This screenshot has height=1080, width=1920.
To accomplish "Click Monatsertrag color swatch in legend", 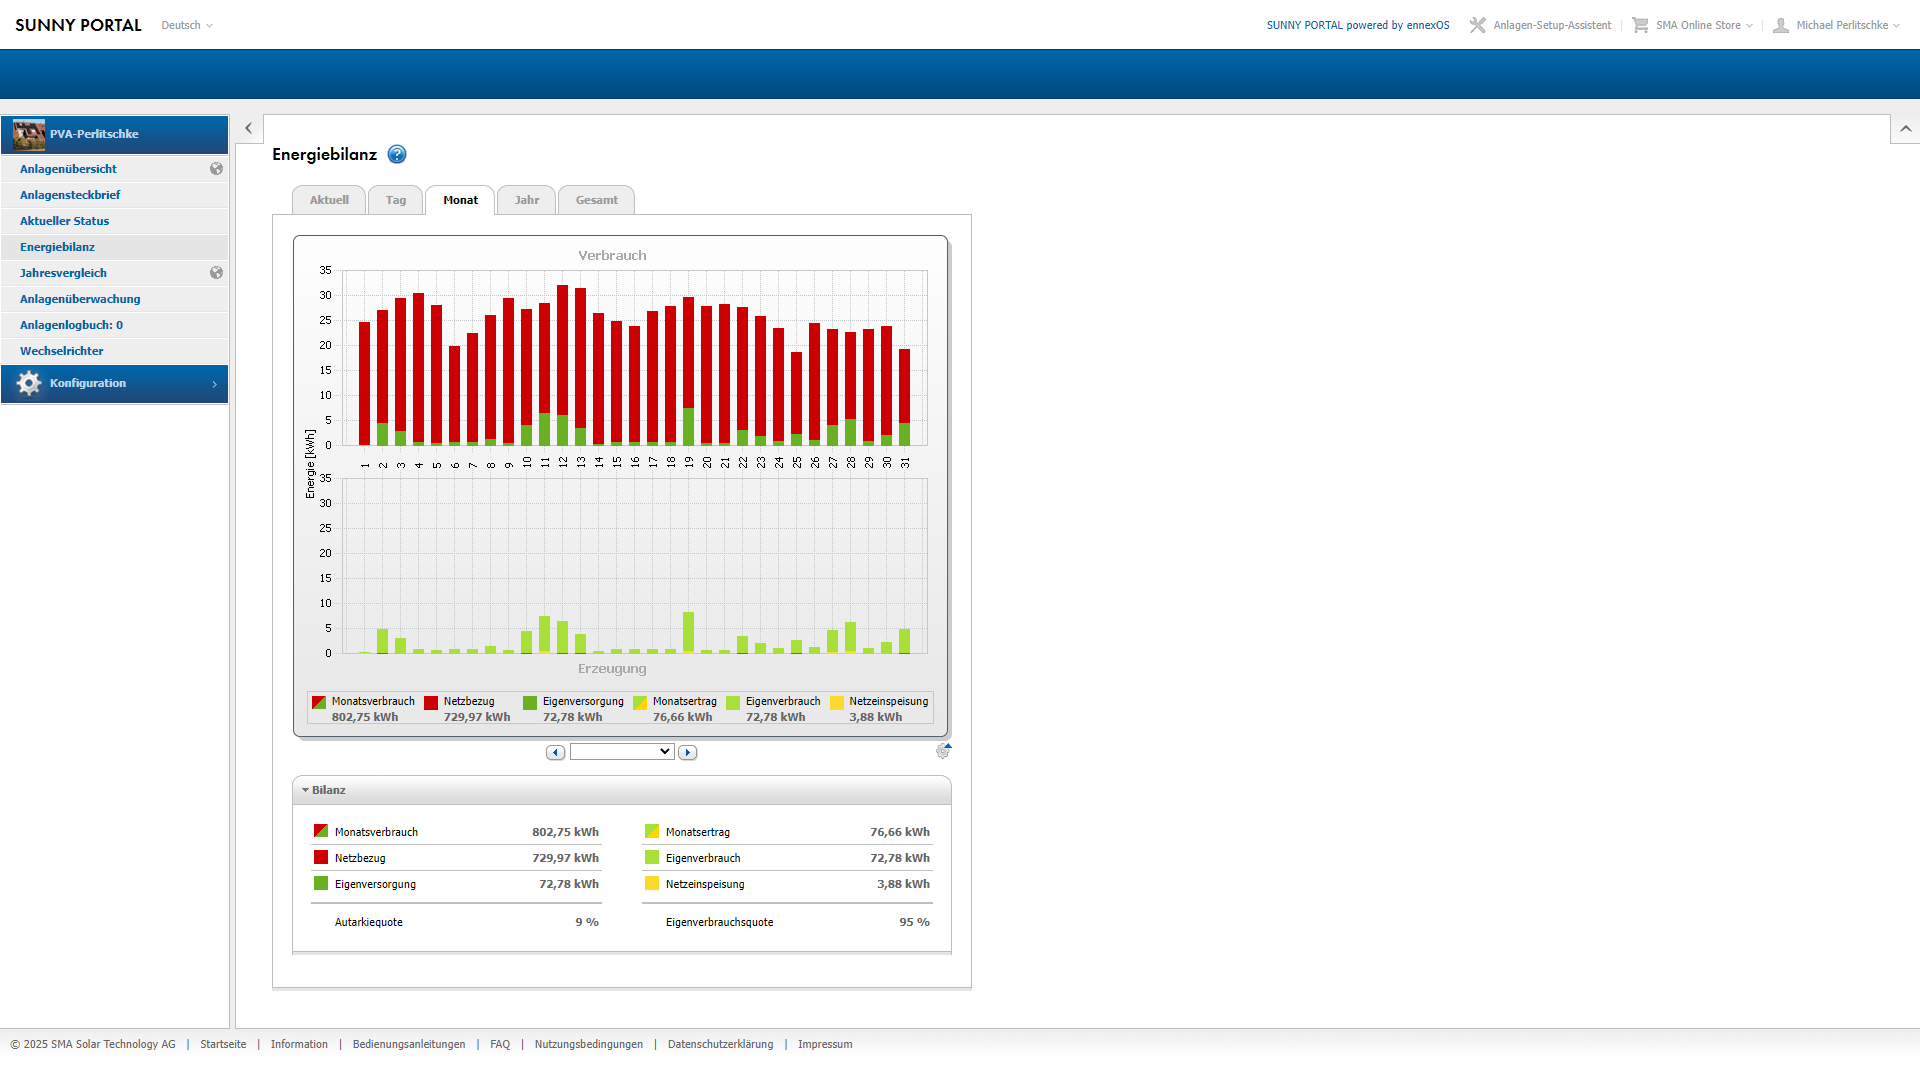I will click(640, 703).
